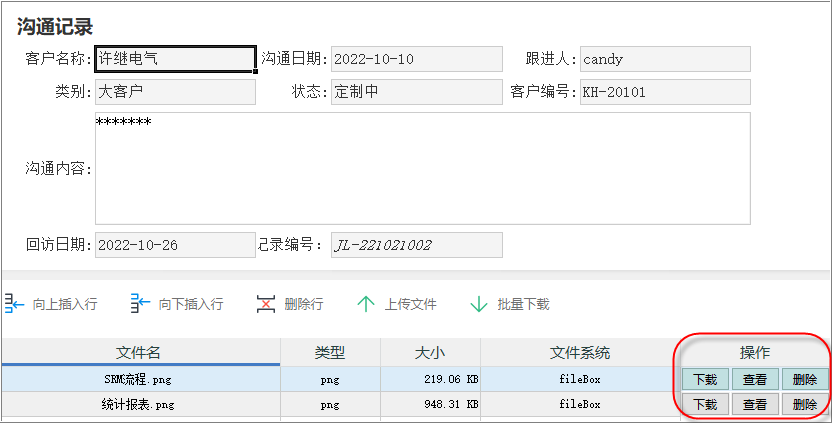Image resolution: width=832 pixels, height=423 pixels.
Task: Click the 回访日期 field 2022-10-26
Action: point(175,245)
